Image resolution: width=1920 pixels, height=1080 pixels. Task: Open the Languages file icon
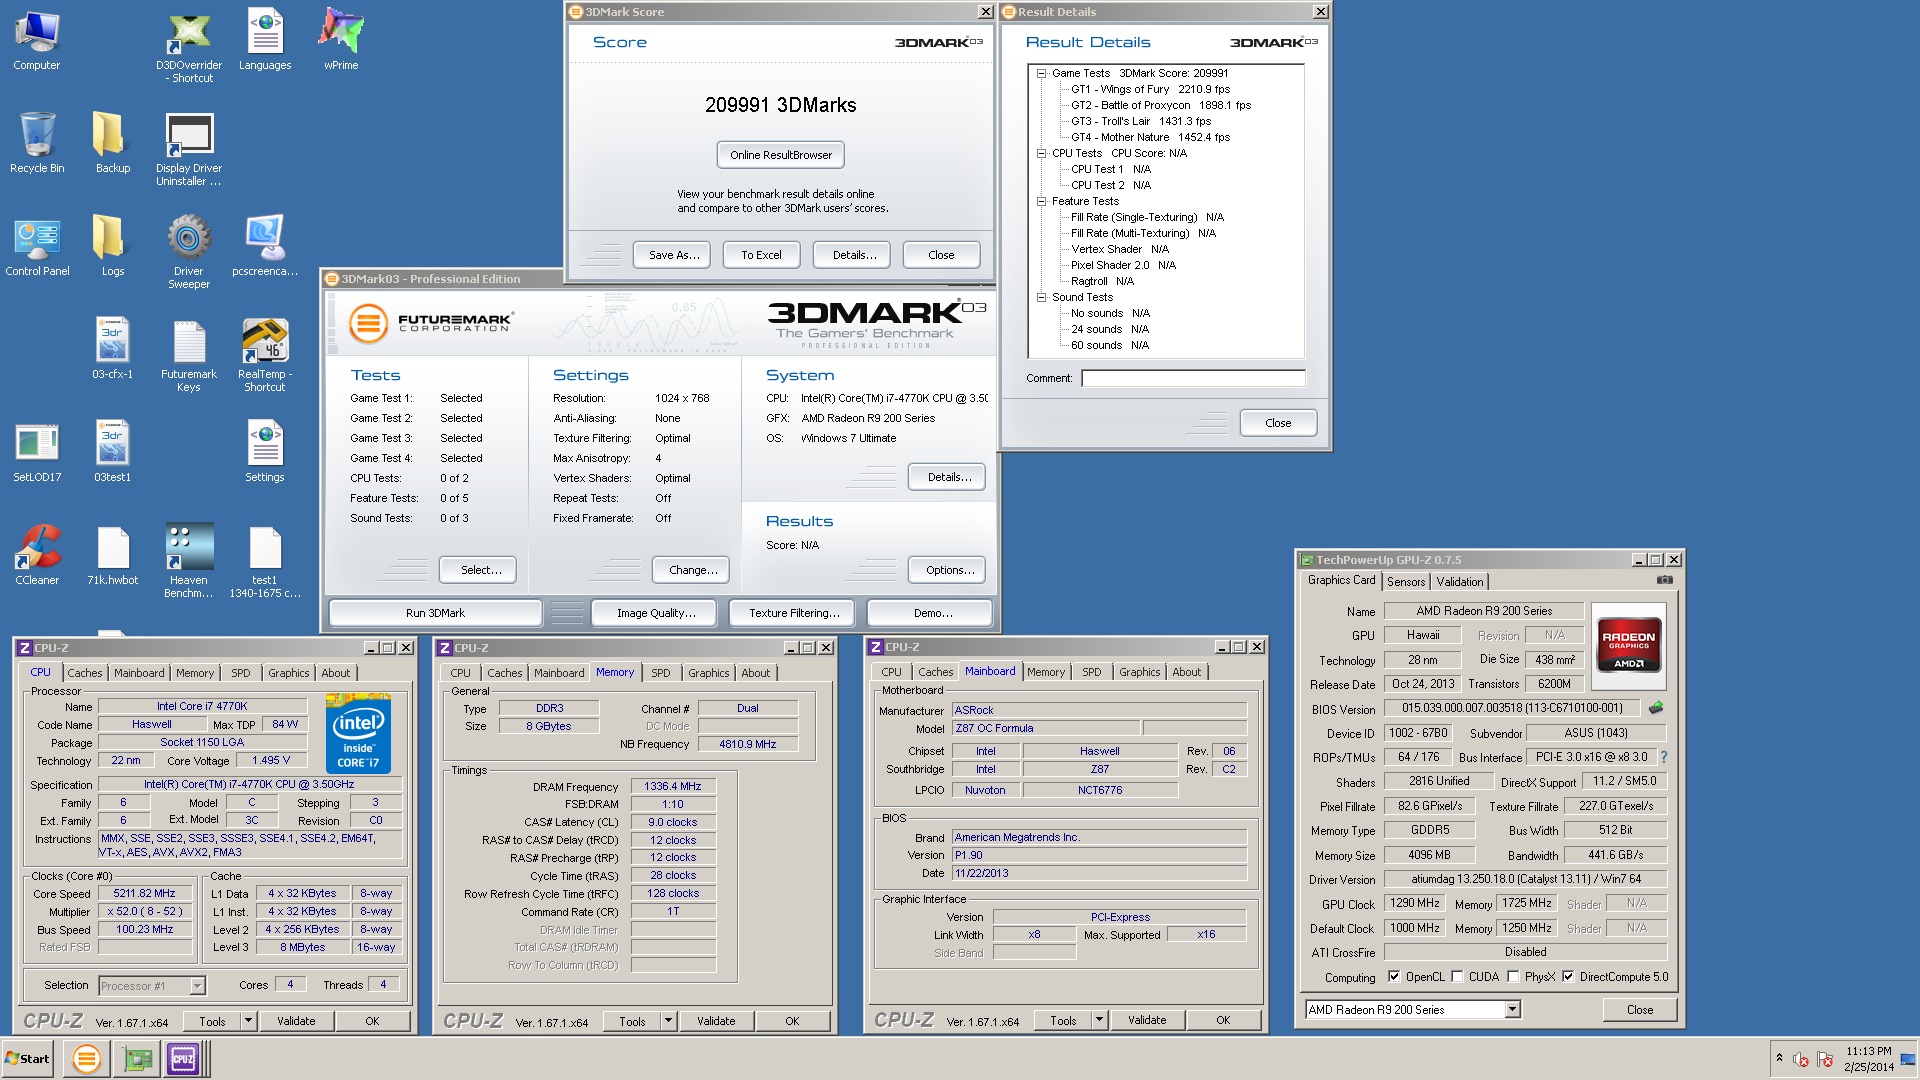pyautogui.click(x=265, y=40)
